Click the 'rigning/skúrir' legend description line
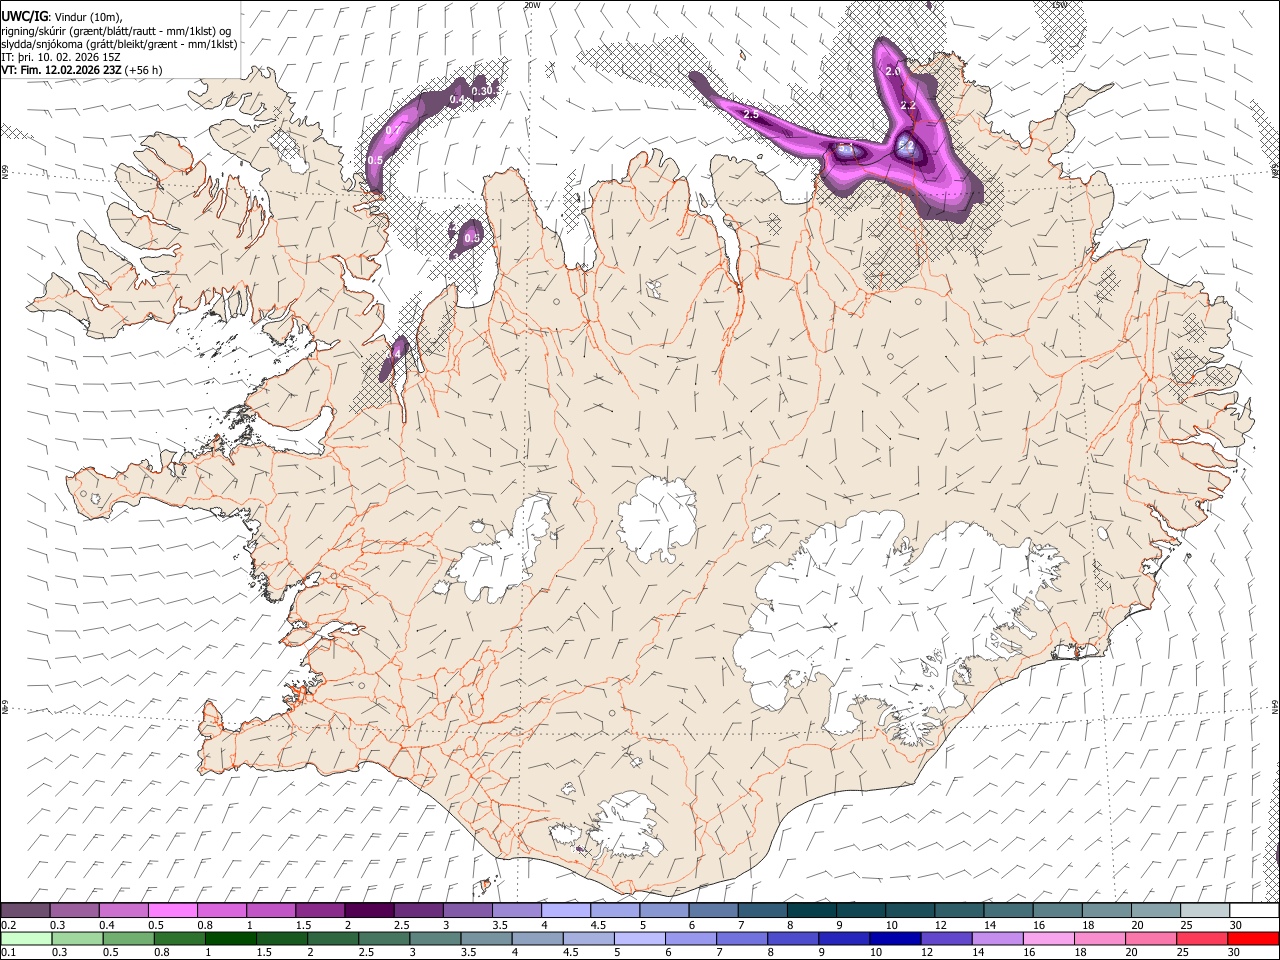 pos(116,30)
